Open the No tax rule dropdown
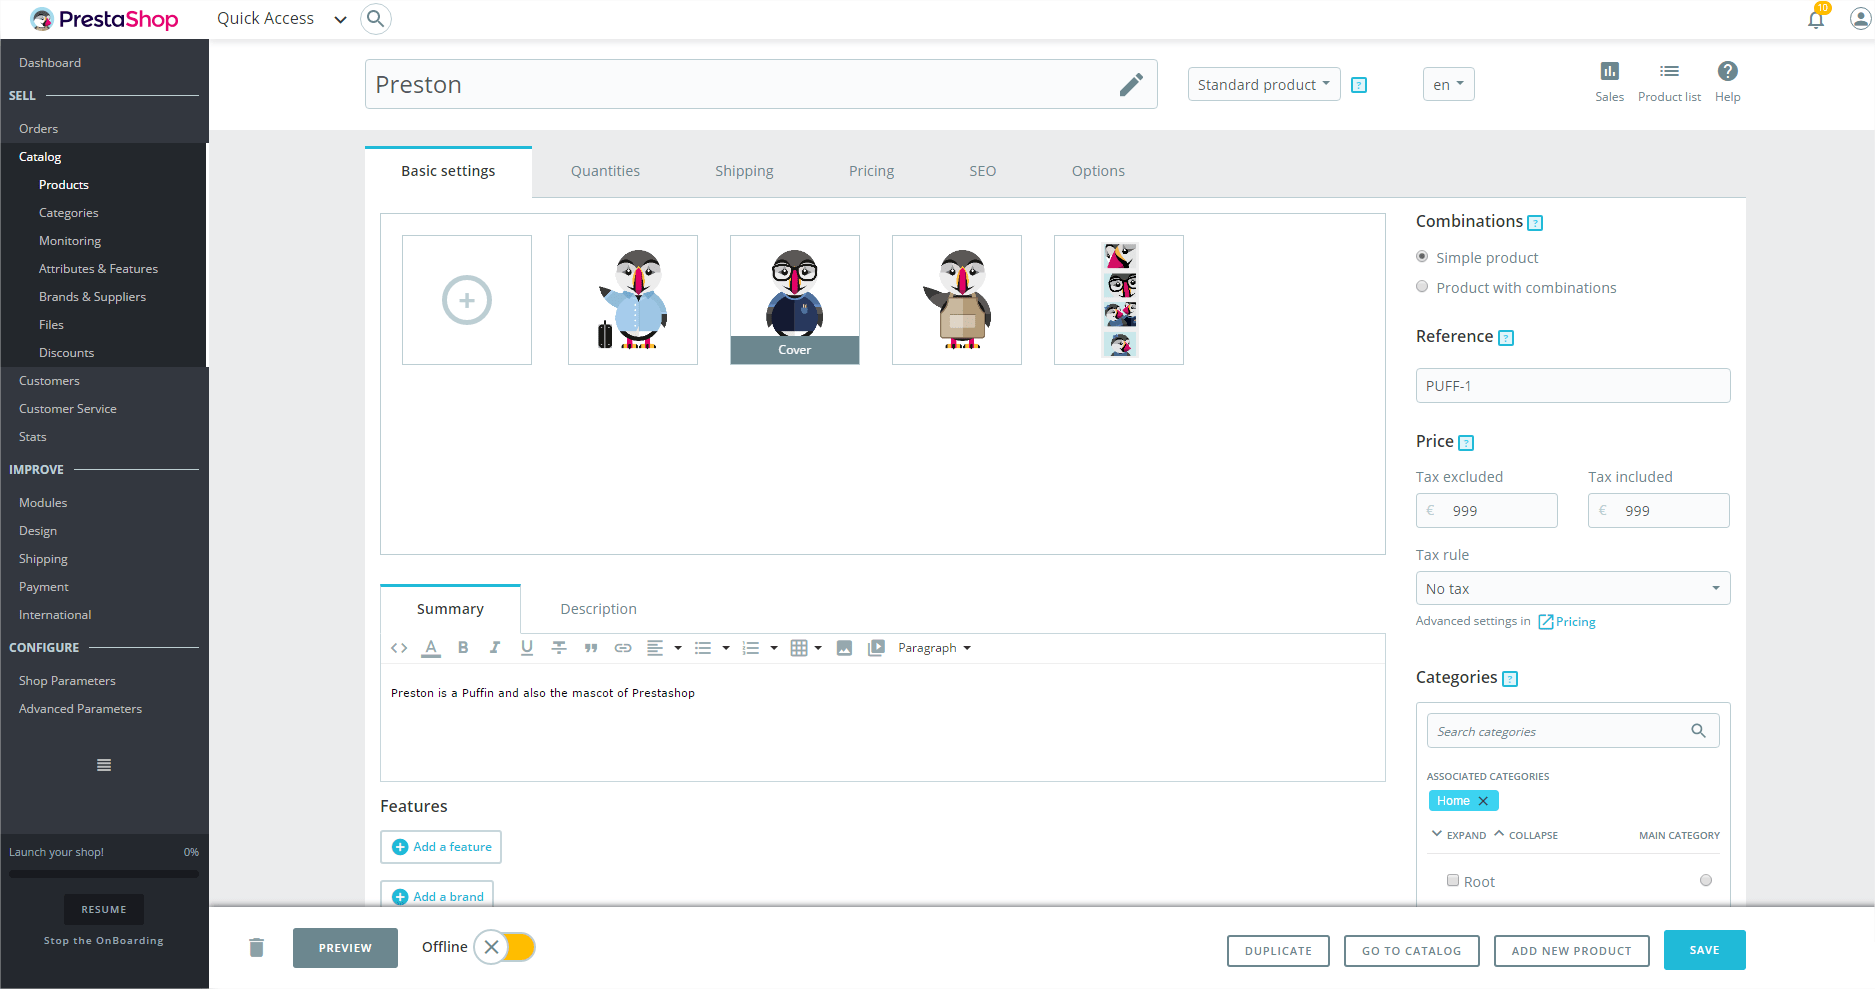 coord(1573,588)
